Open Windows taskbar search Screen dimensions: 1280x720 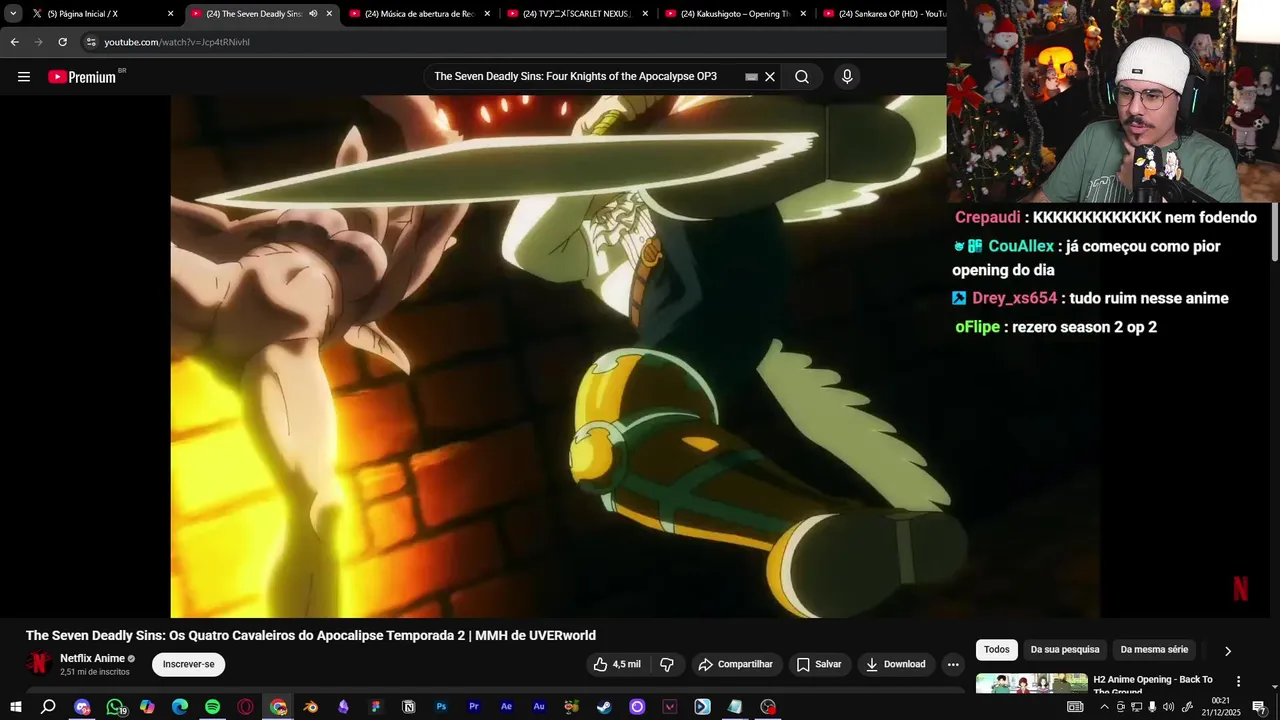48,707
